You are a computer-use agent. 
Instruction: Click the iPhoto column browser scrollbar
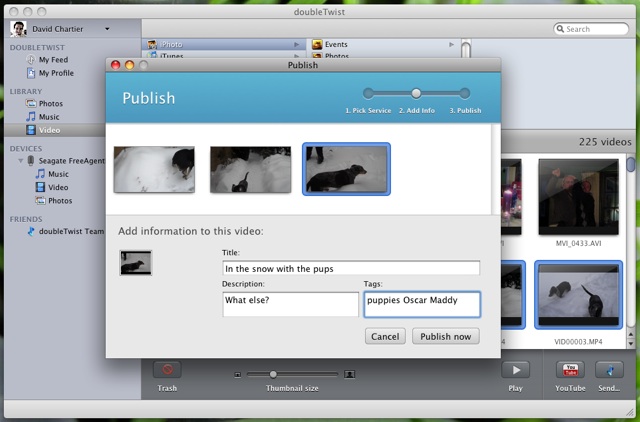click(x=466, y=49)
